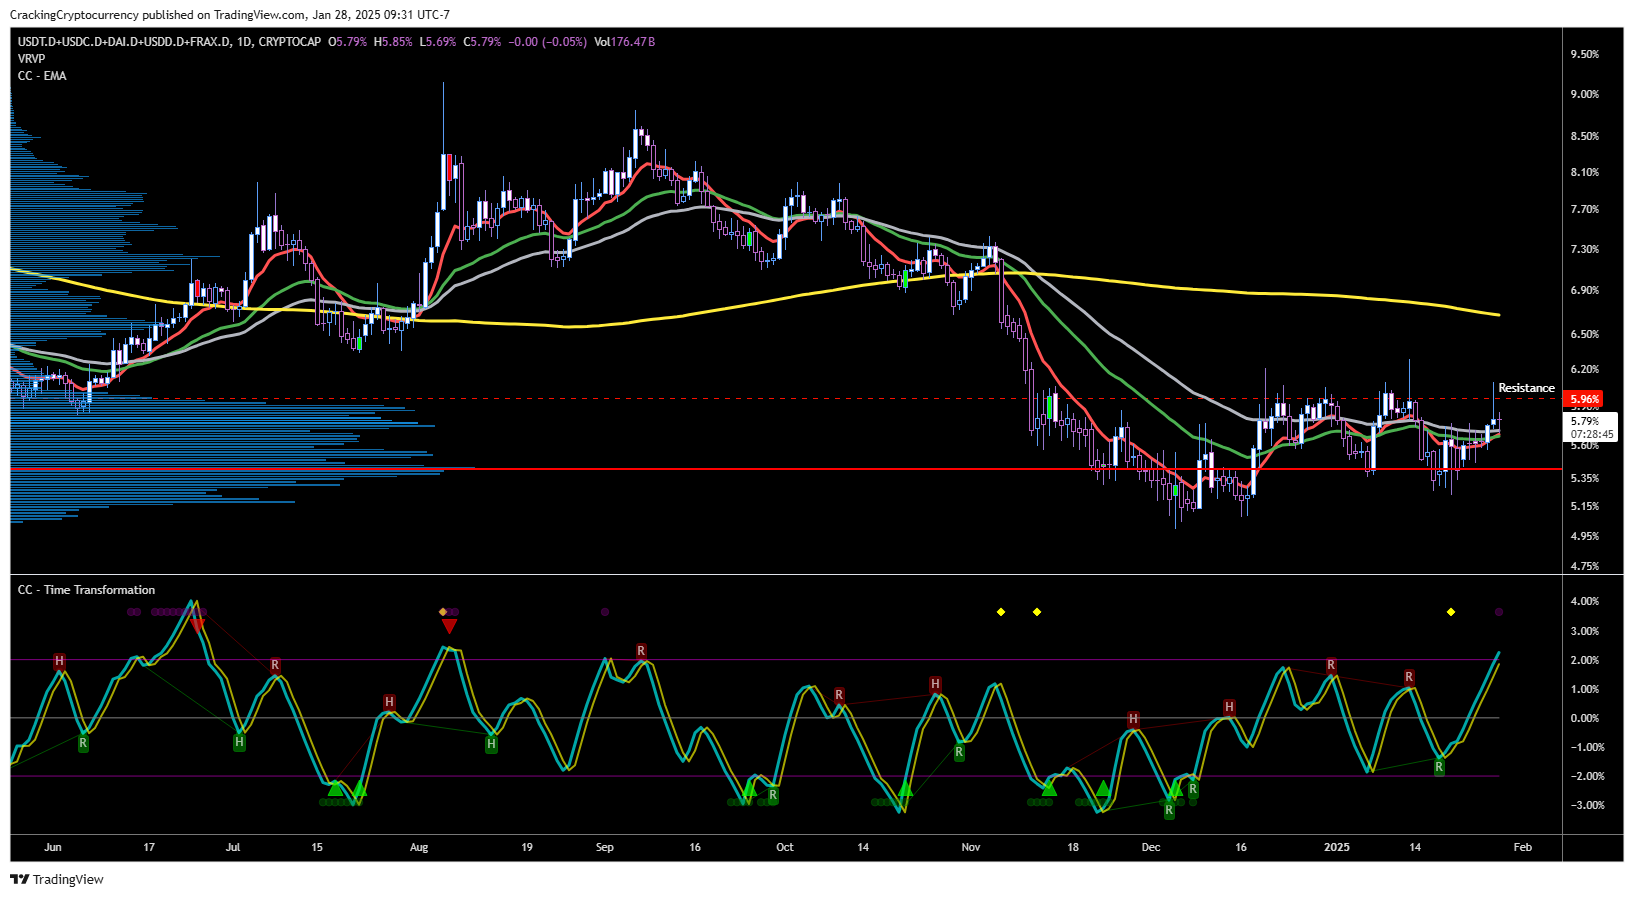Click the 9.50% price axis label
Image resolution: width=1634 pixels, height=897 pixels.
click(1585, 54)
